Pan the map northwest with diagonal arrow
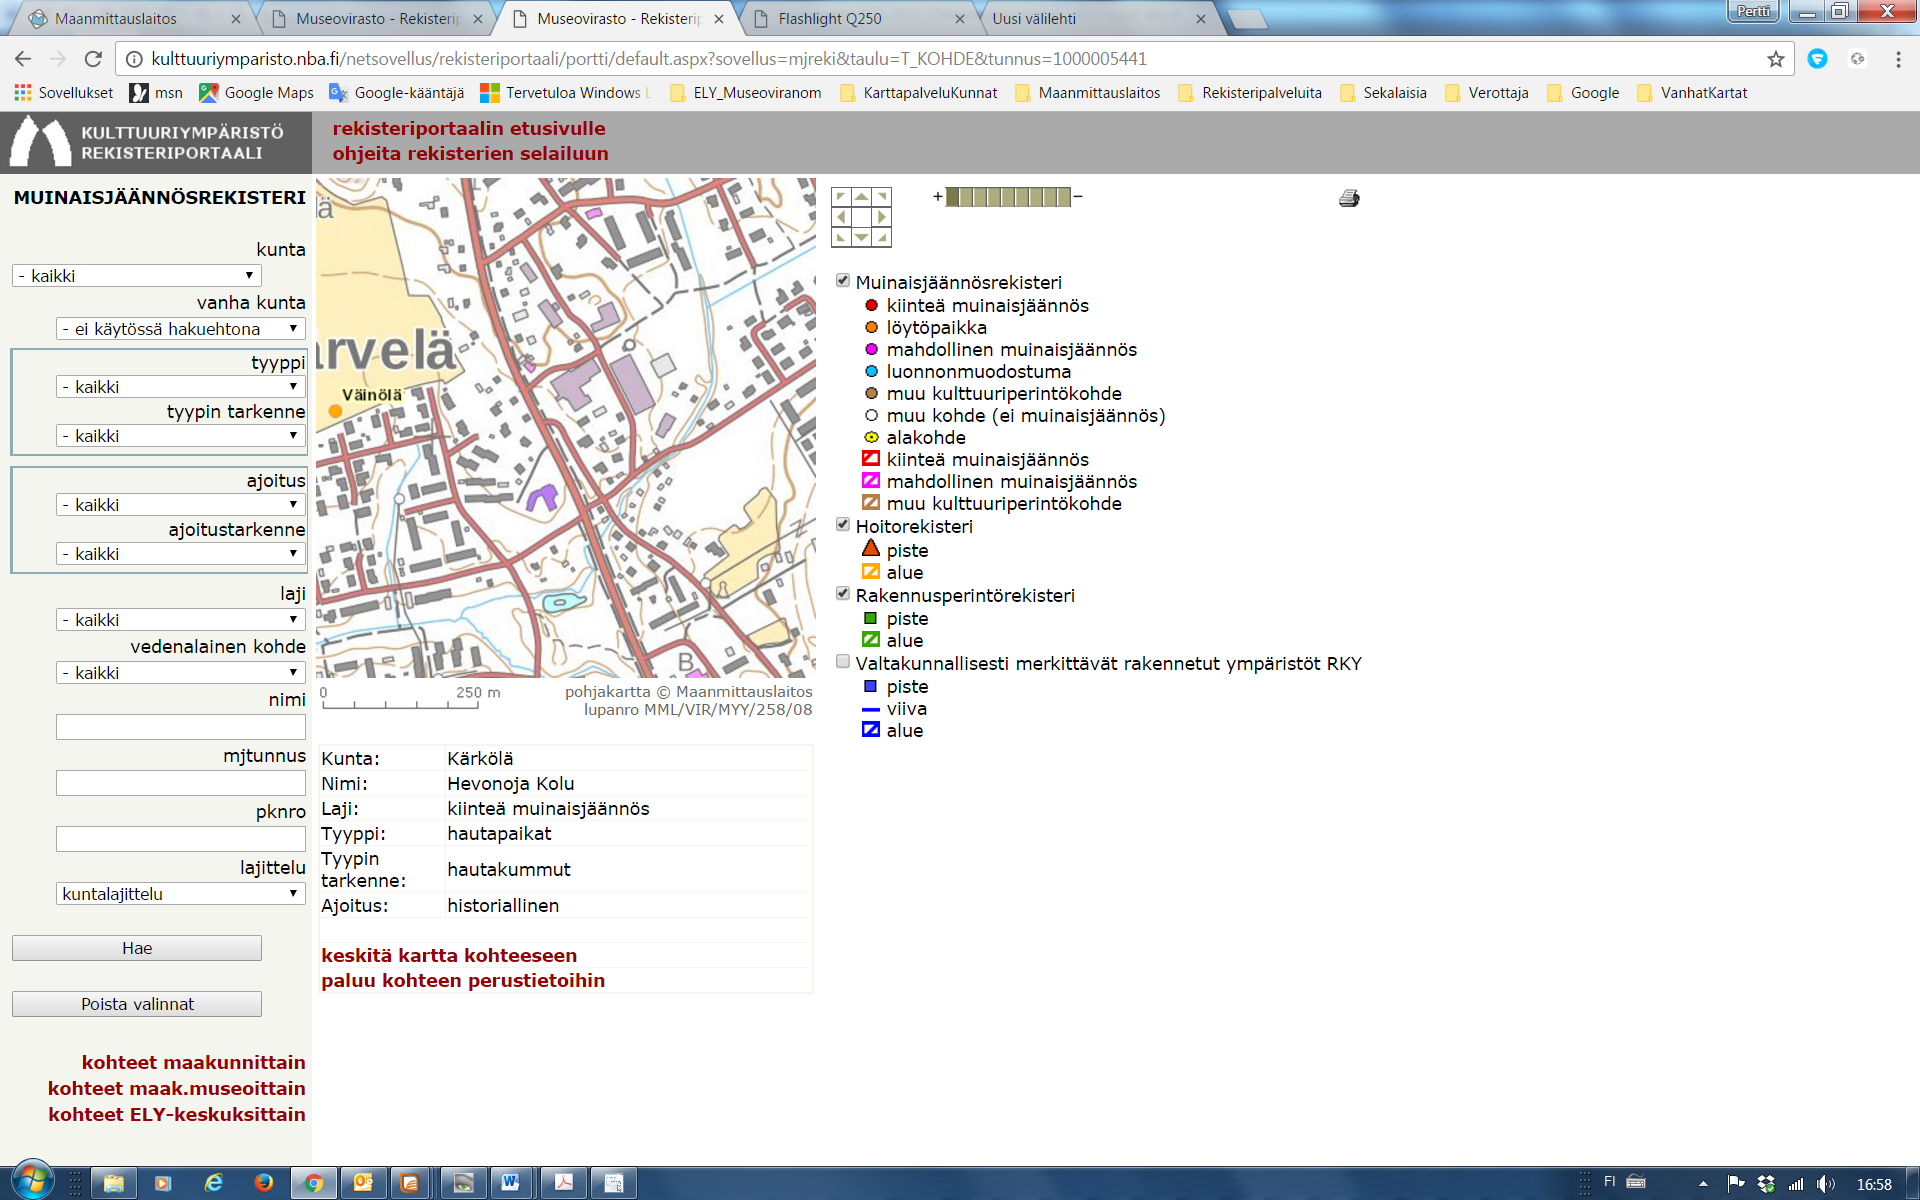This screenshot has width=1920, height=1200. tap(841, 197)
